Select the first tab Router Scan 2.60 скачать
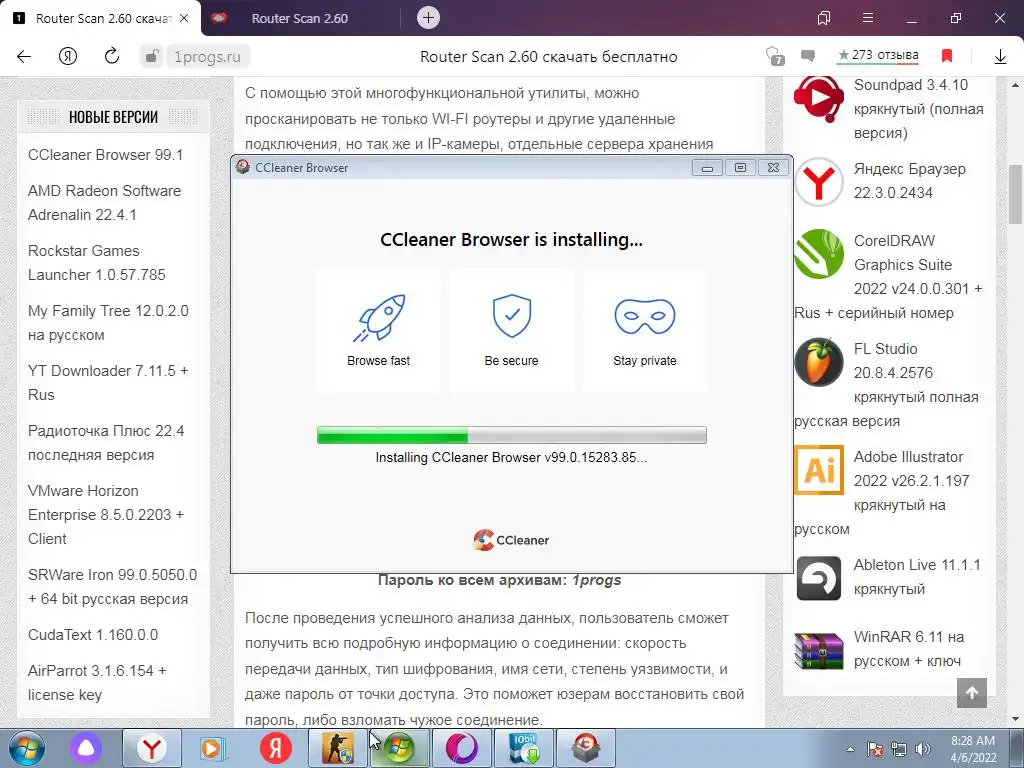Image resolution: width=1024 pixels, height=768 pixels. coord(103,18)
